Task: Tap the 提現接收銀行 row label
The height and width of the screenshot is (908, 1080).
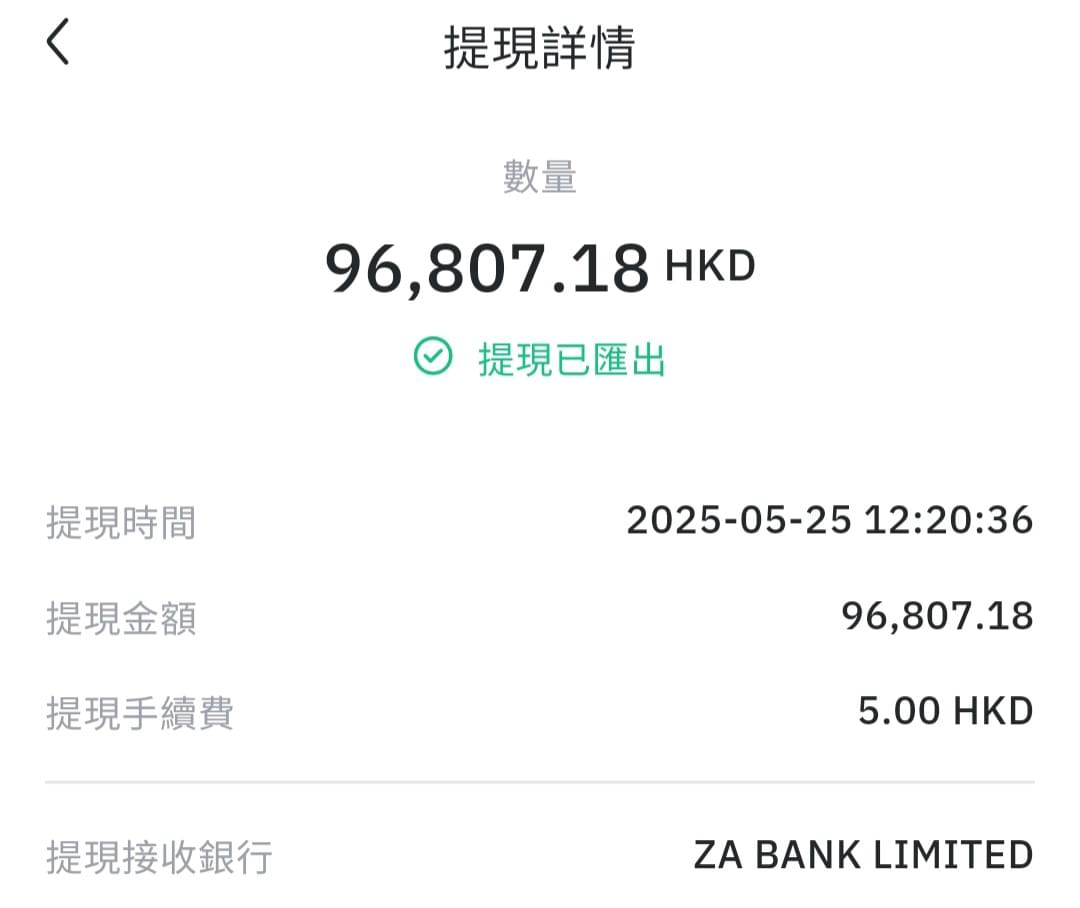Action: click(159, 857)
